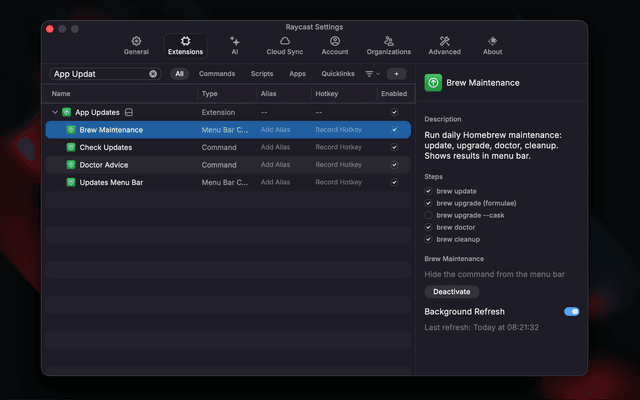Filter the list by Quicklinks
Viewport: 640px width, 400px height.
[x=338, y=74]
